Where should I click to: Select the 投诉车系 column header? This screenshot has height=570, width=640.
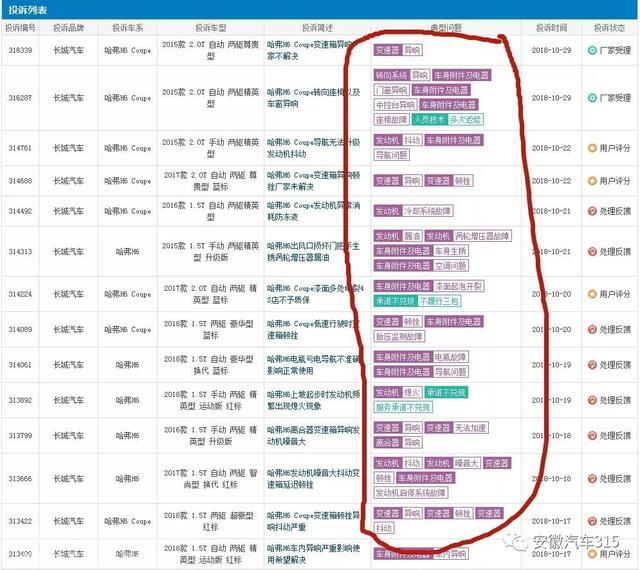pos(128,28)
